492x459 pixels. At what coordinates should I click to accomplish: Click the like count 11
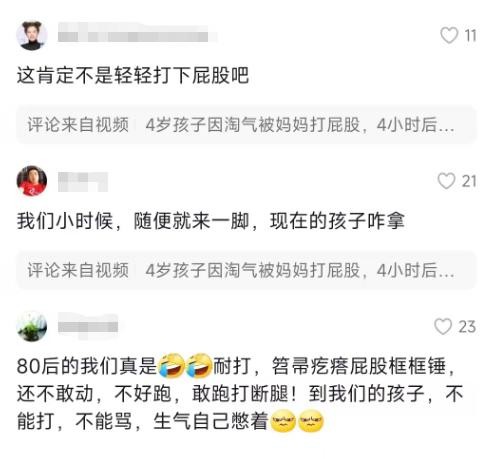point(470,35)
